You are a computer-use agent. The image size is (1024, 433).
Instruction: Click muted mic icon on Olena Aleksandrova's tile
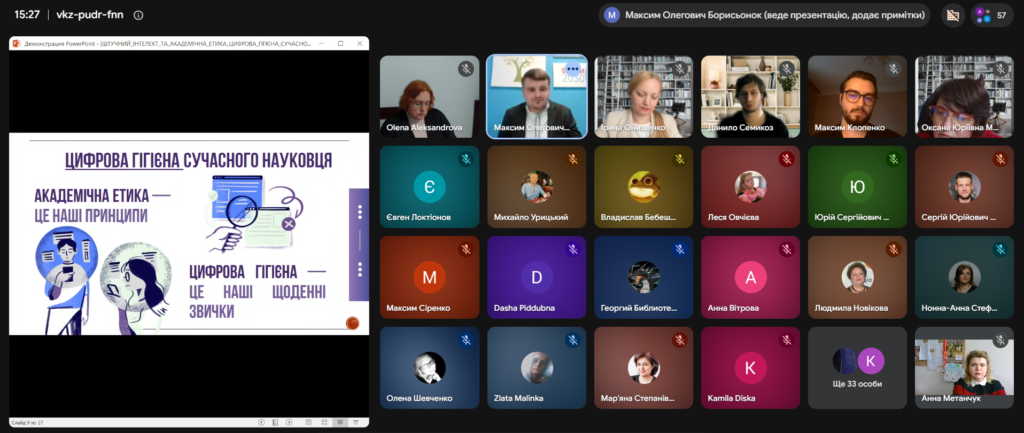pos(466,69)
